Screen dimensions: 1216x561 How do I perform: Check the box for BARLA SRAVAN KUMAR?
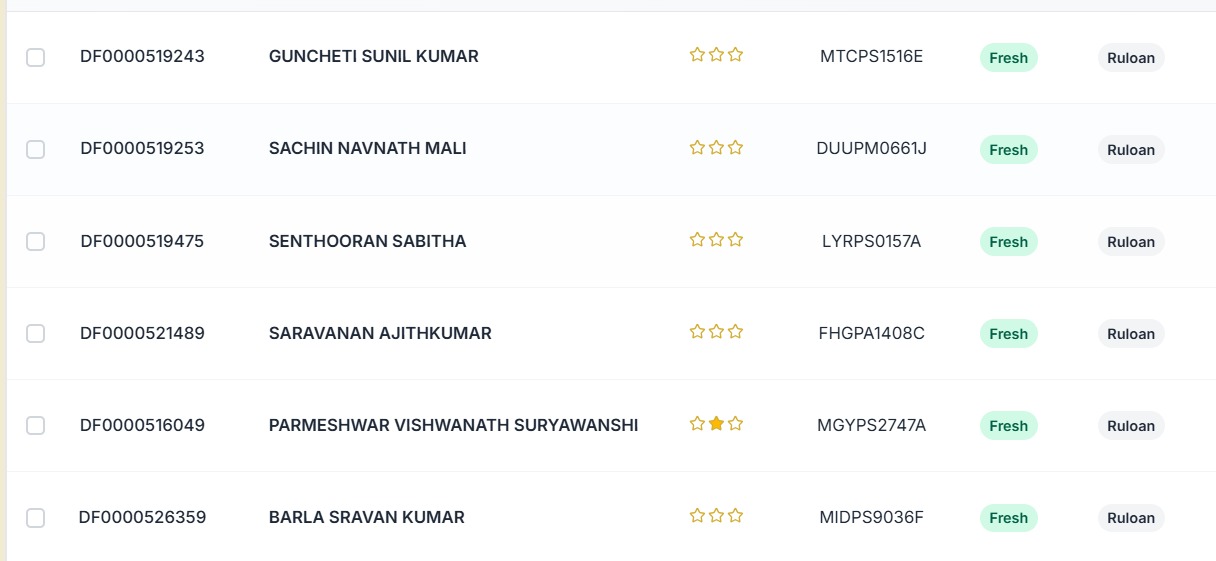[x=35, y=518]
